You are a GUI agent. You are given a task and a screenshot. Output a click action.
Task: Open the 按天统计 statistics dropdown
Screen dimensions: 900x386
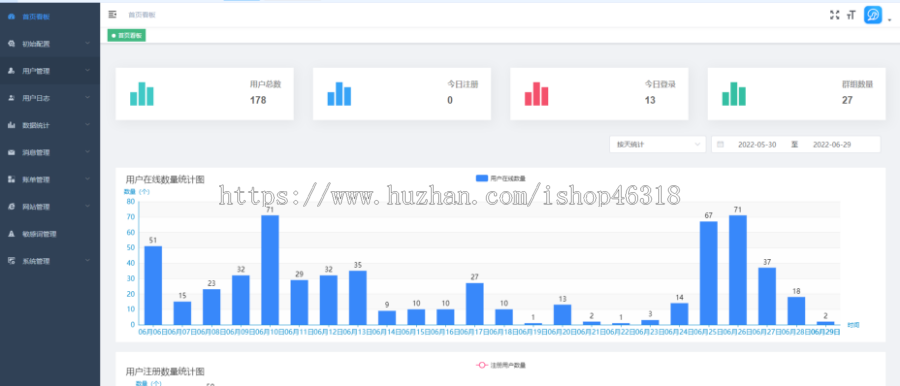[658, 144]
